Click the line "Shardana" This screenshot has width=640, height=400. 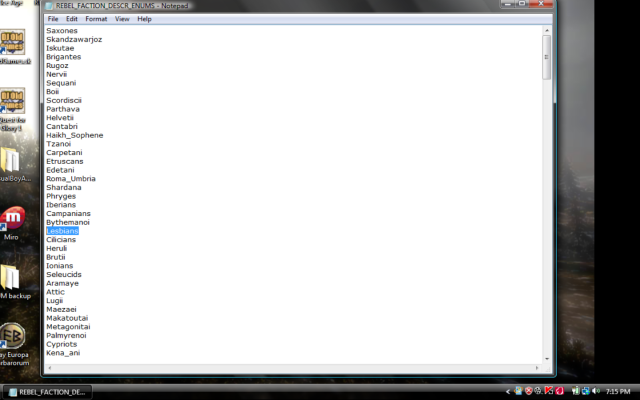point(64,187)
